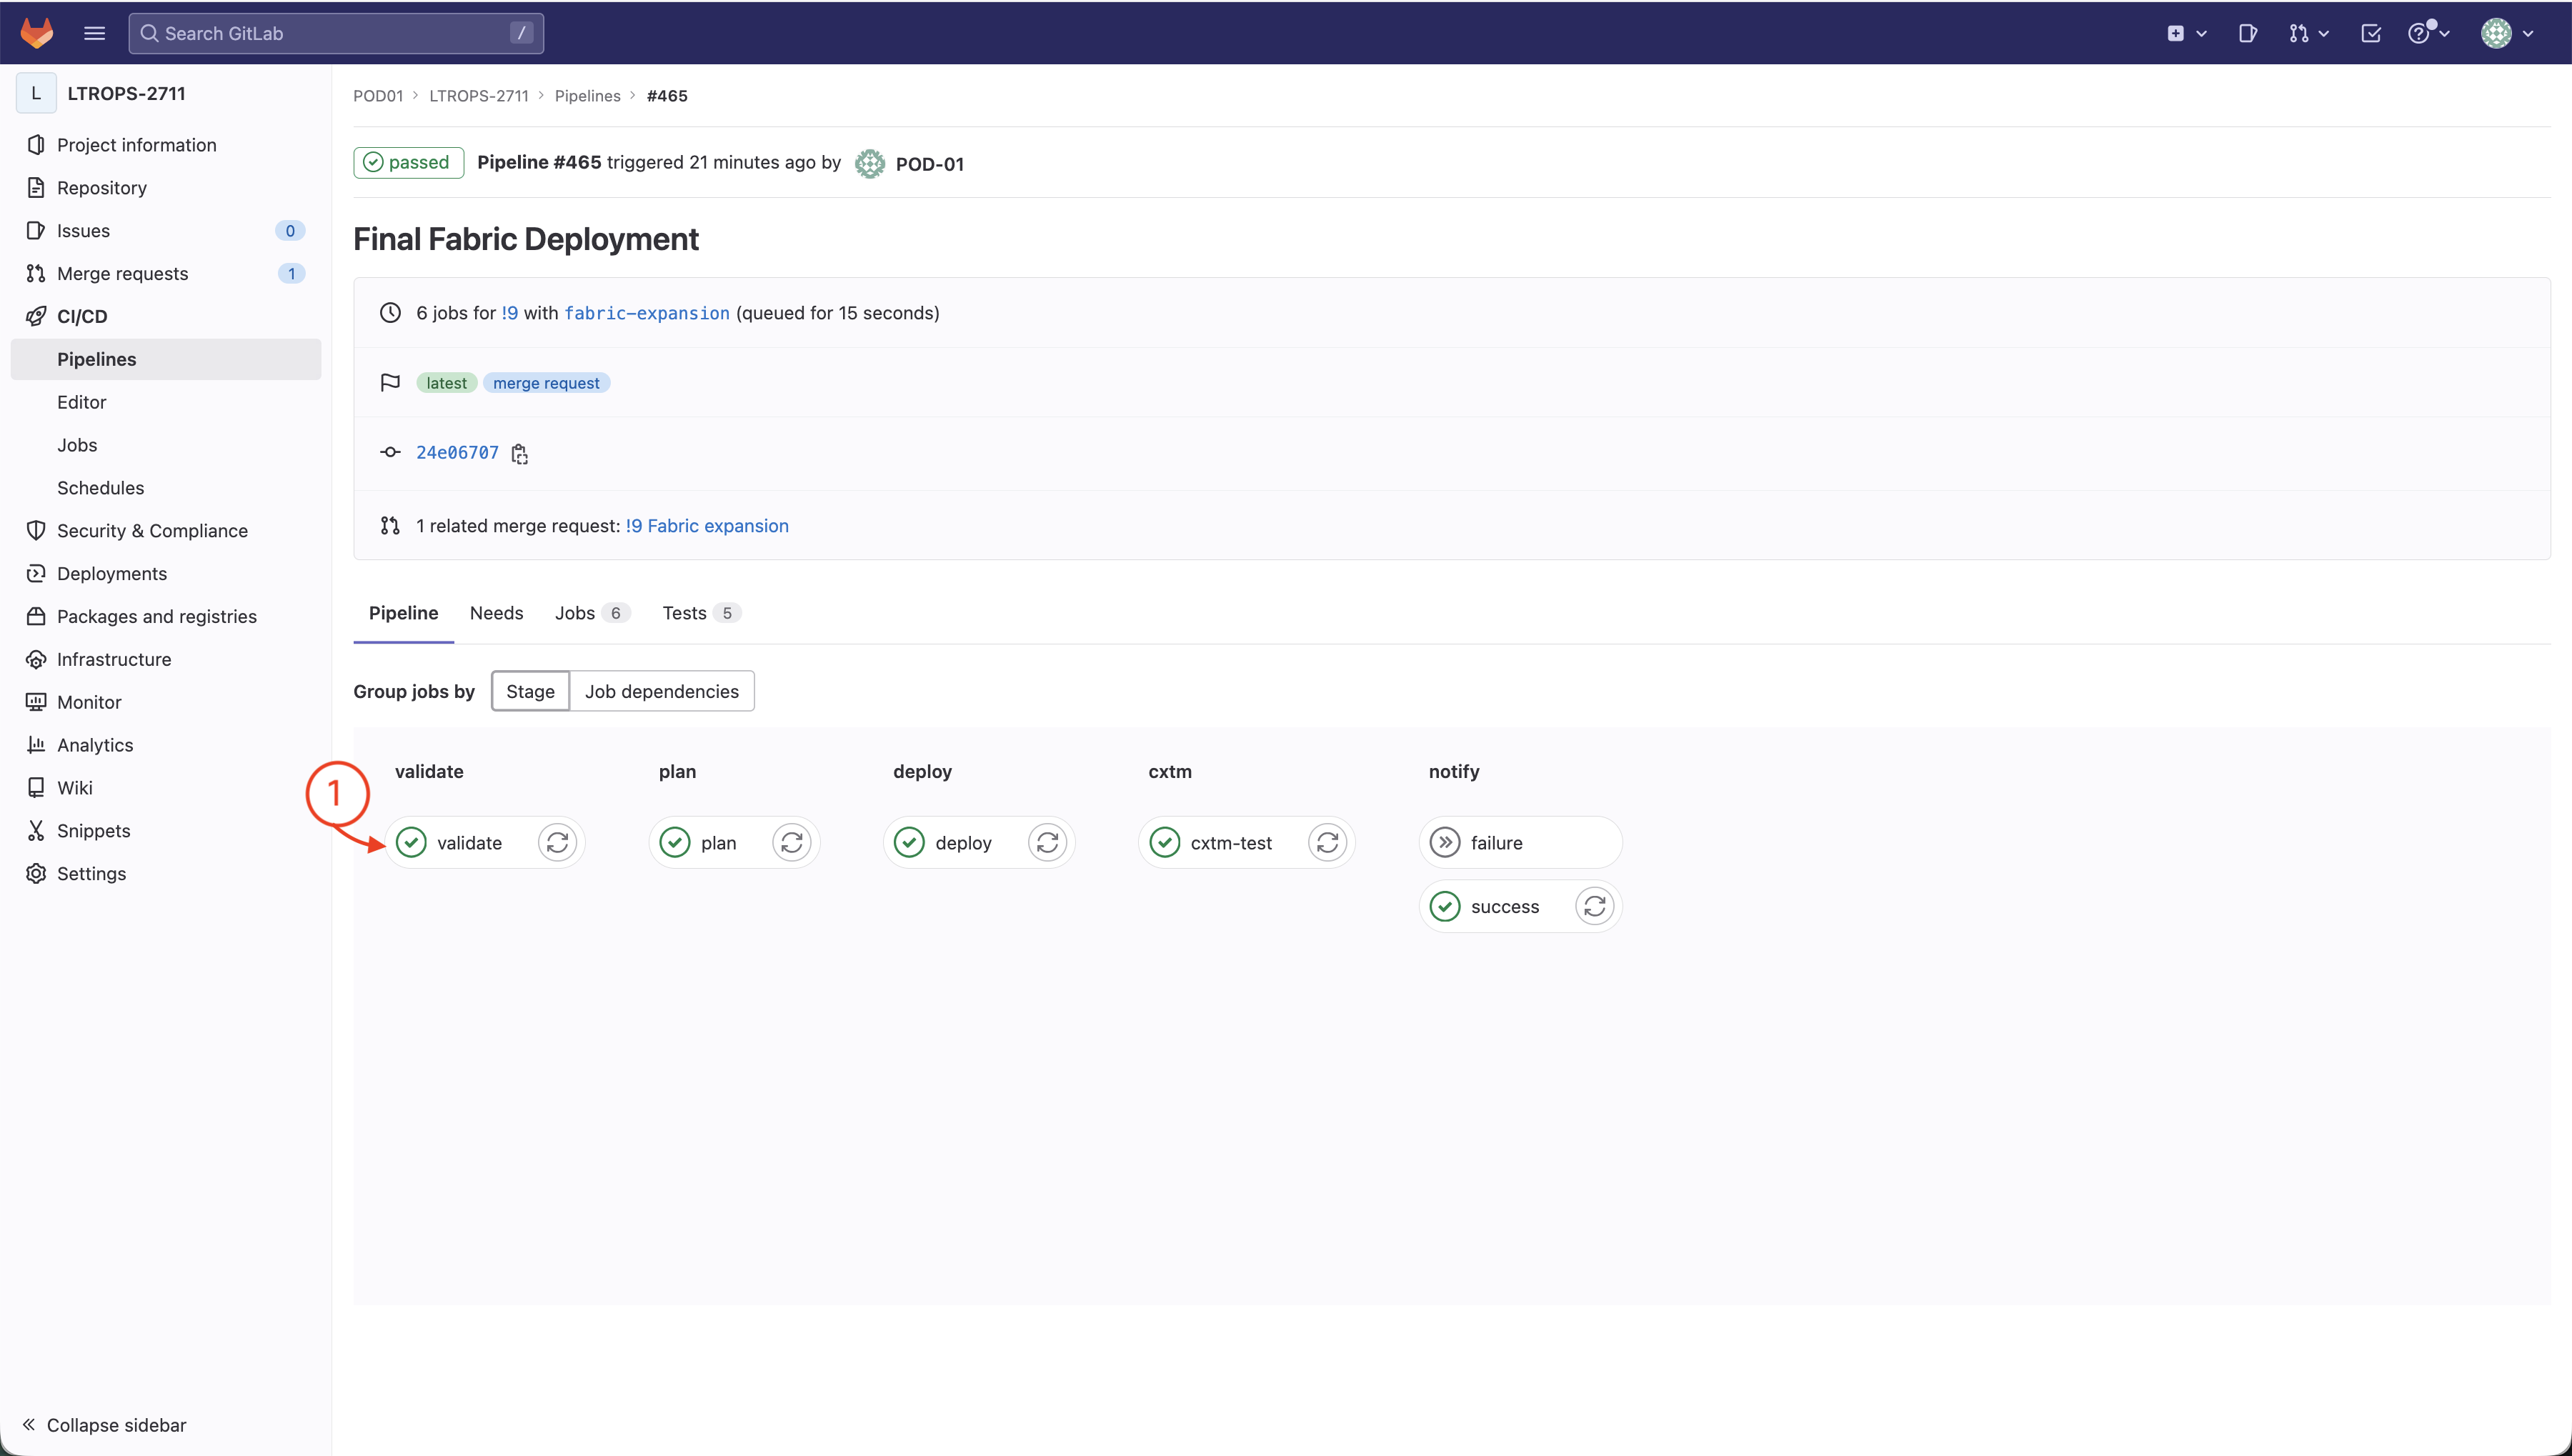
Task: Retry the deploy job
Action: [x=1047, y=843]
